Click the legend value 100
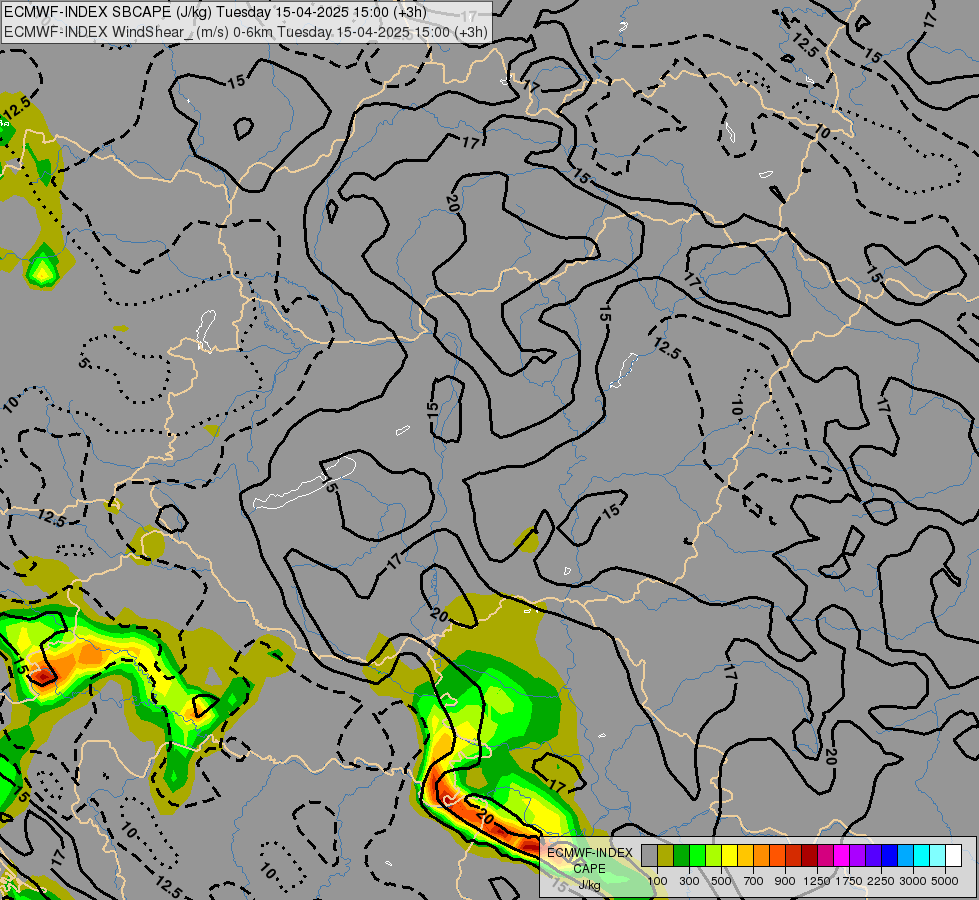The height and width of the screenshot is (900, 979). coord(657,881)
